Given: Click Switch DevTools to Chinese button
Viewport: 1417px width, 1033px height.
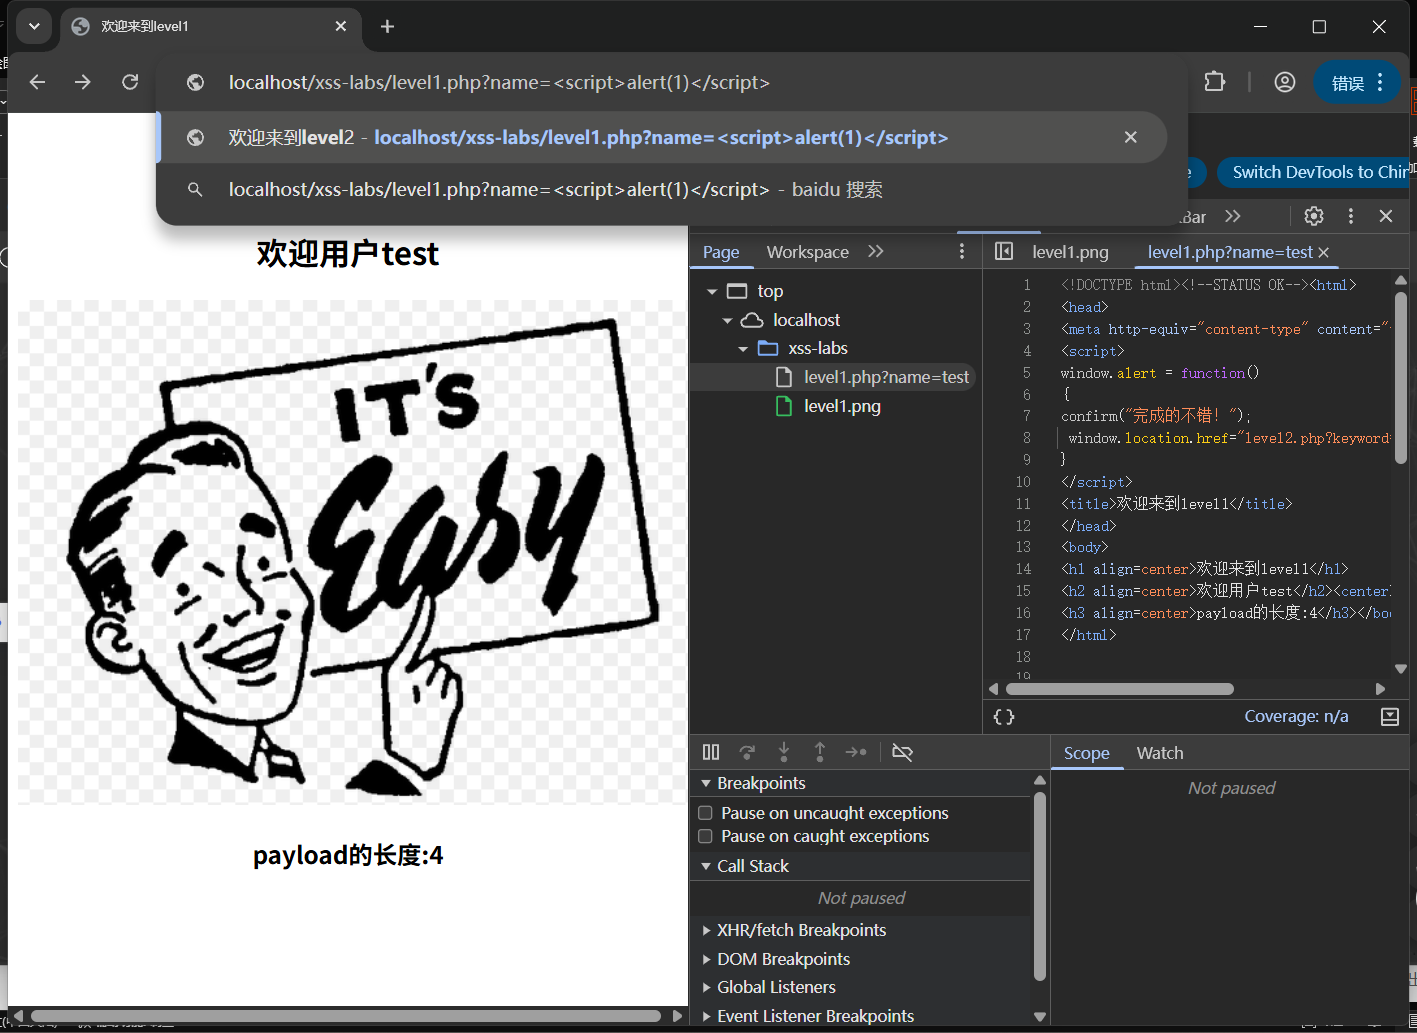Looking at the screenshot, I should pyautogui.click(x=1313, y=172).
